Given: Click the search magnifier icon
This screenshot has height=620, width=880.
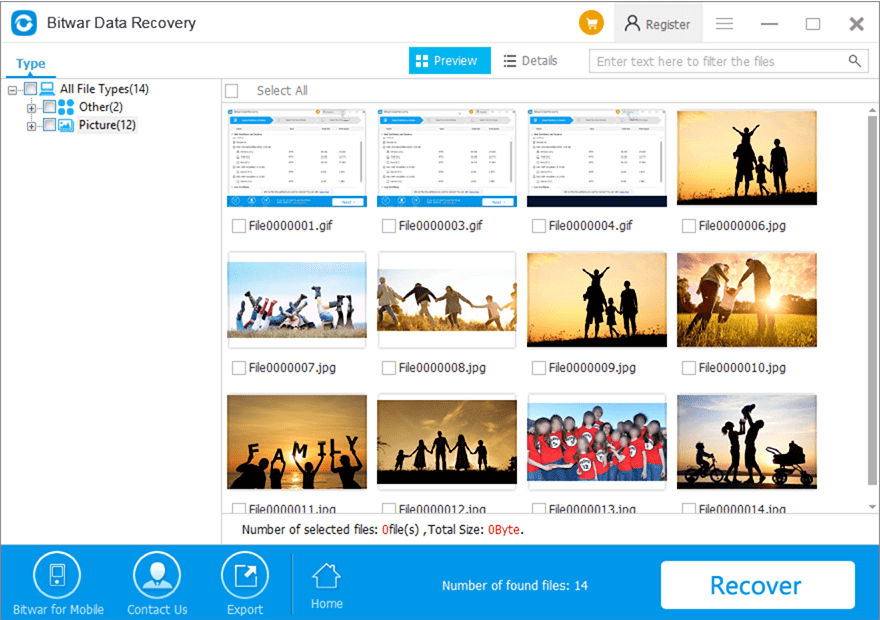Looking at the screenshot, I should (x=854, y=61).
